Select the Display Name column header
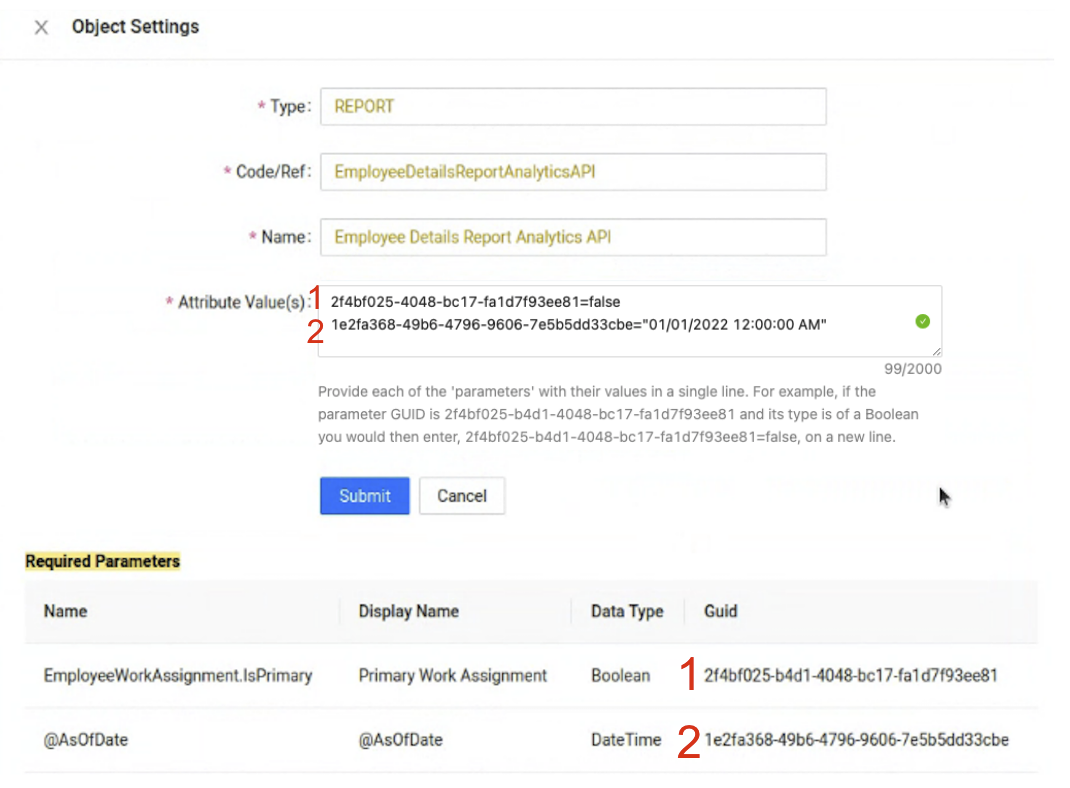Screen dimensions: 1070x788 408,611
